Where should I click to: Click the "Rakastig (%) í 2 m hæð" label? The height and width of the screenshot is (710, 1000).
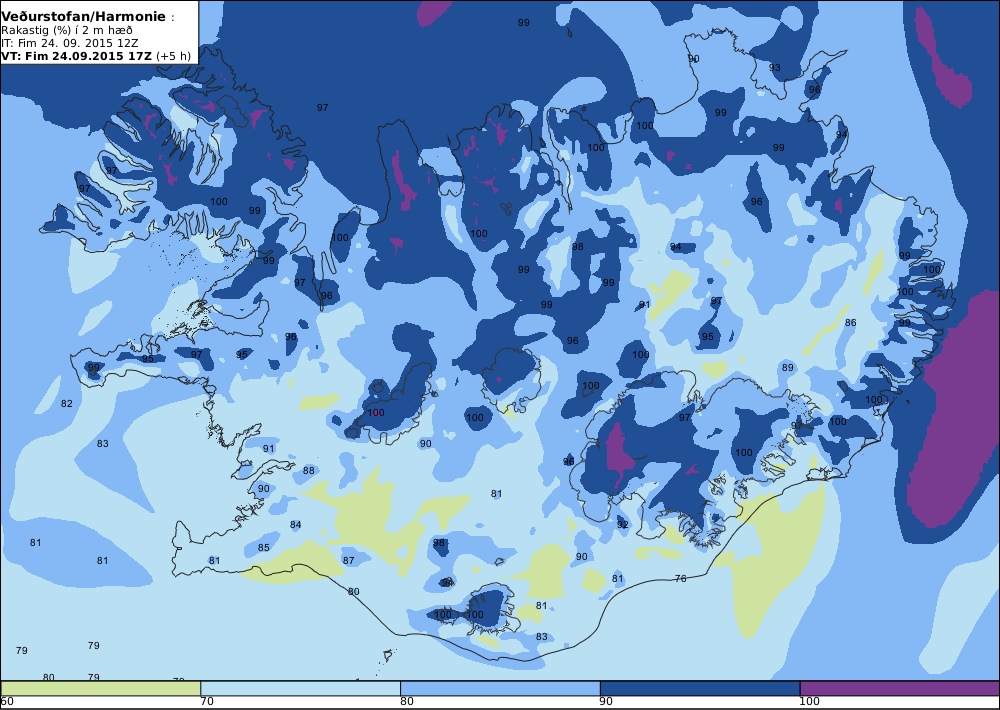tap(67, 31)
